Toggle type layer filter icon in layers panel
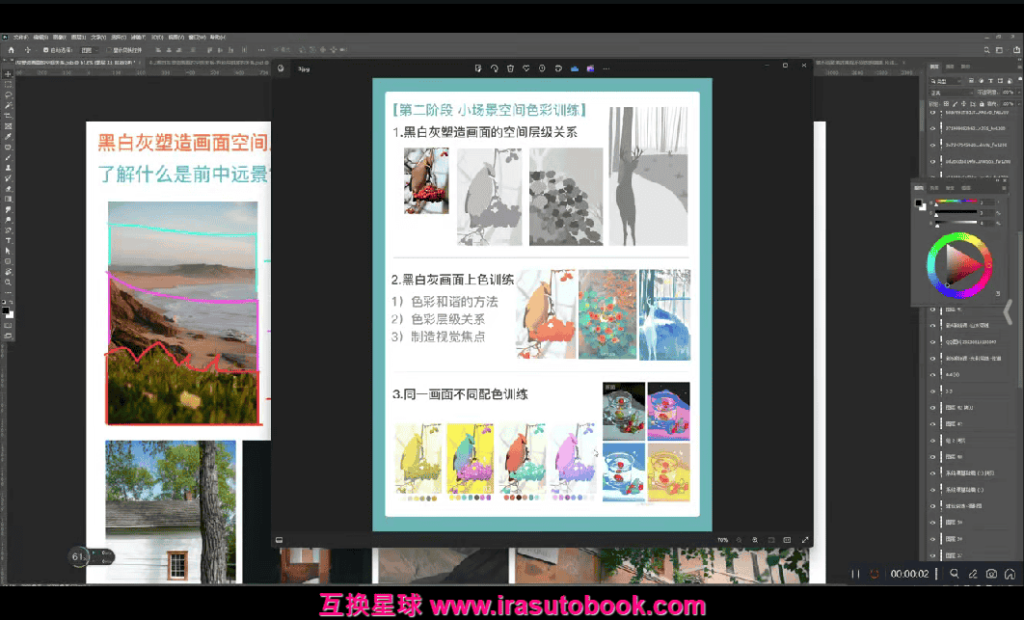 990,81
